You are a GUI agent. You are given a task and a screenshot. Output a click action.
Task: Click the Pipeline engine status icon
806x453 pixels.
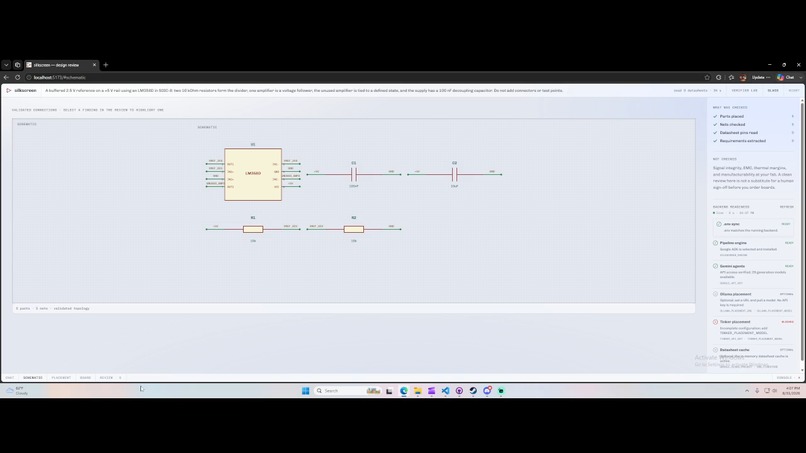coord(716,243)
